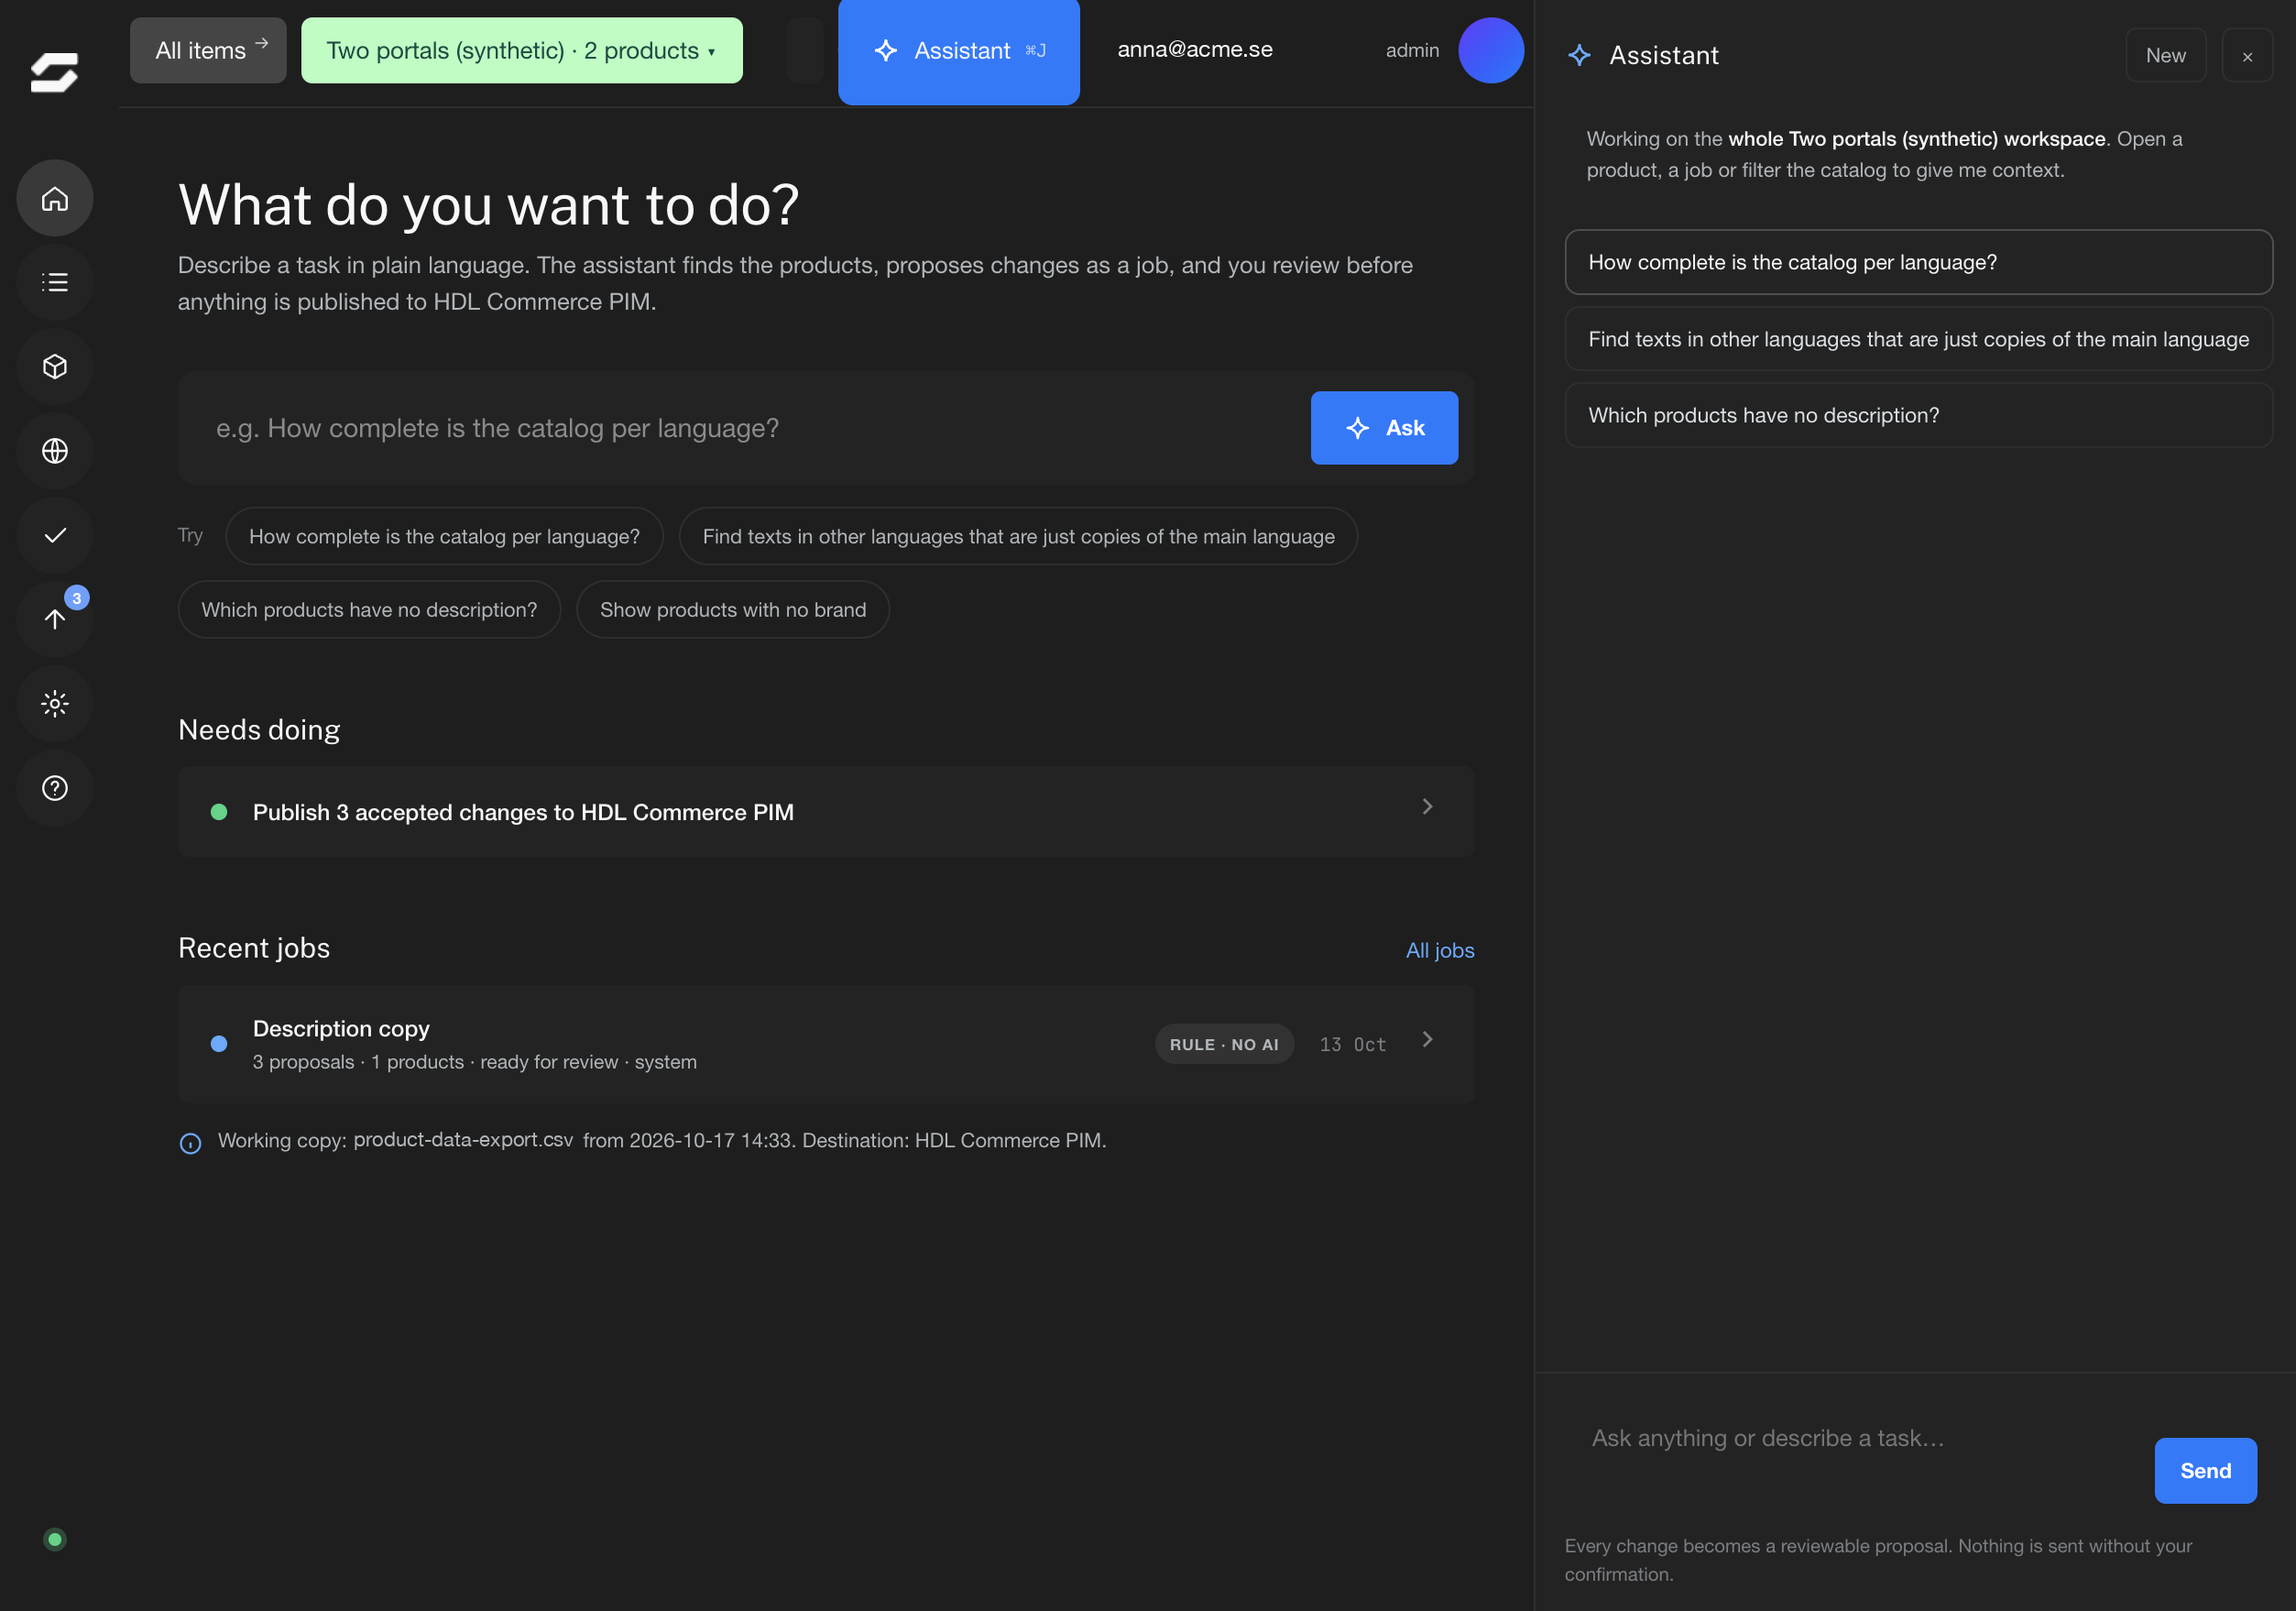
Task: Start a New assistant conversation
Action: [x=2165, y=56]
